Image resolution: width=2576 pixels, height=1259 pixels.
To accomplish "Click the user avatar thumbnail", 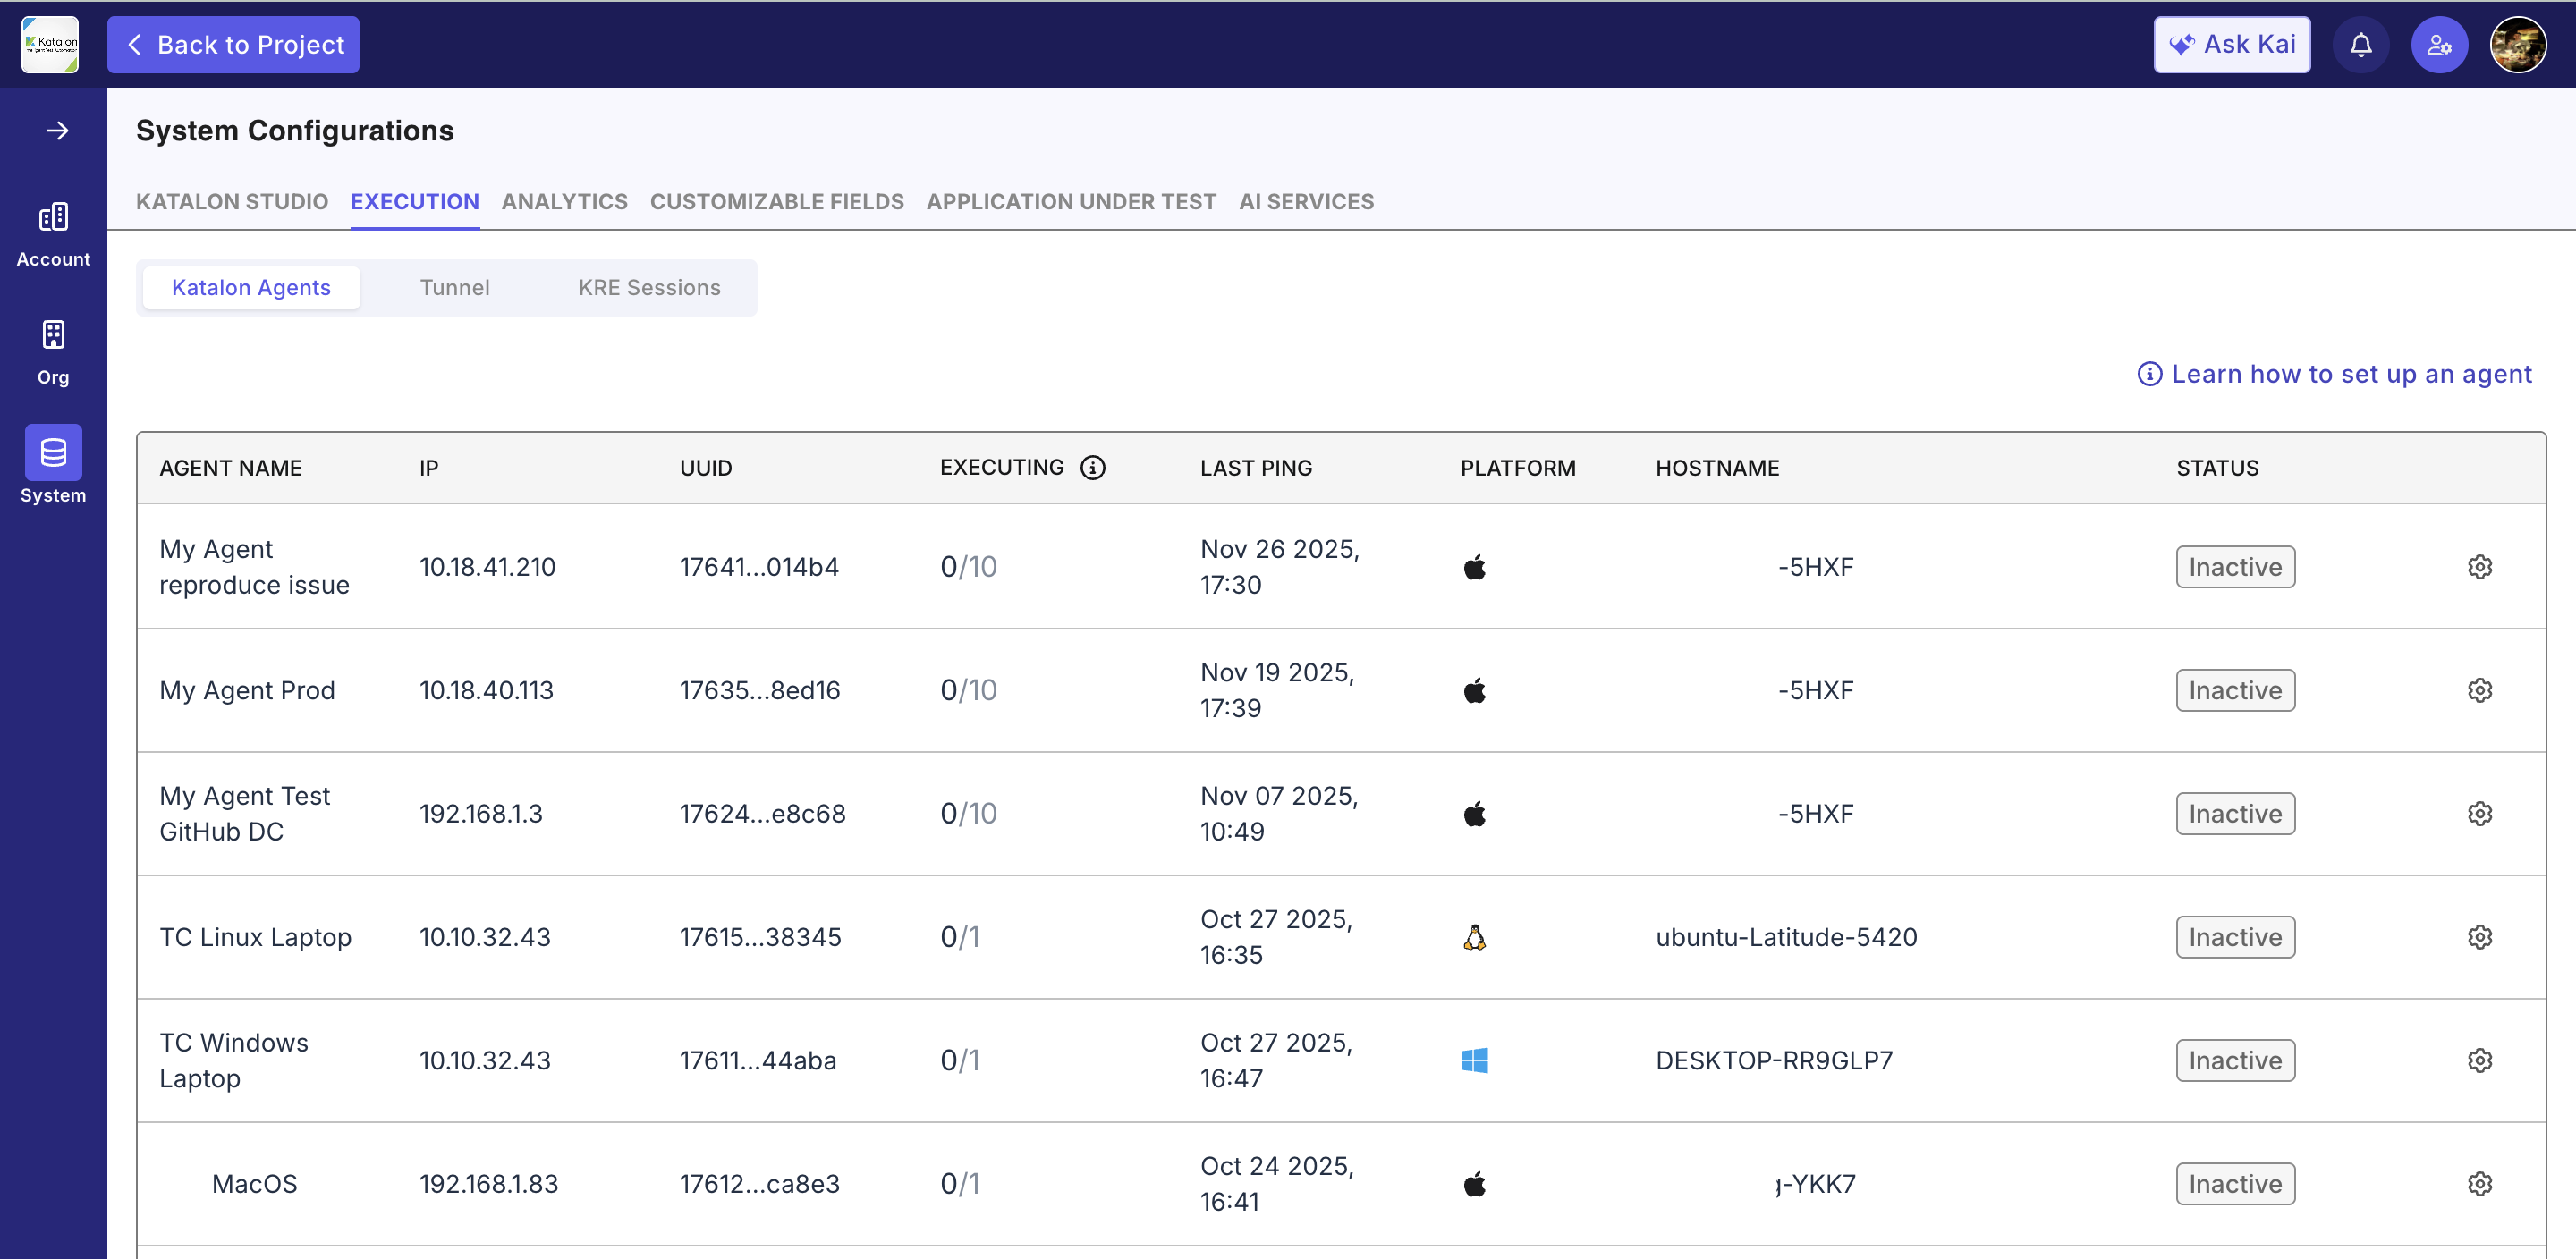I will click(2519, 44).
